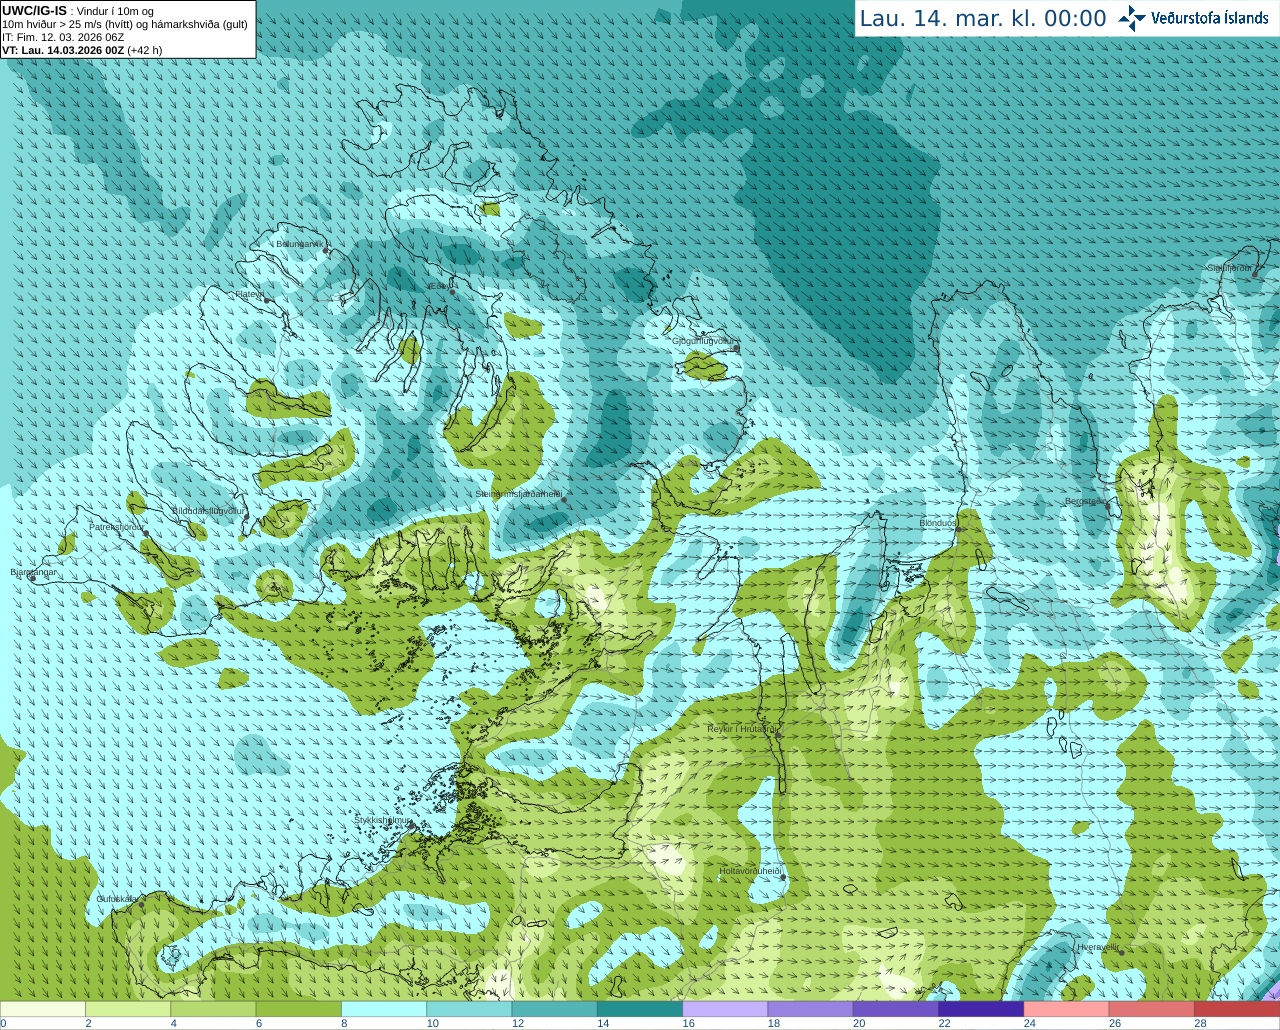Pick the 2–4 m/s light green swatch
This screenshot has width=1280, height=1030.
(x=128, y=1009)
